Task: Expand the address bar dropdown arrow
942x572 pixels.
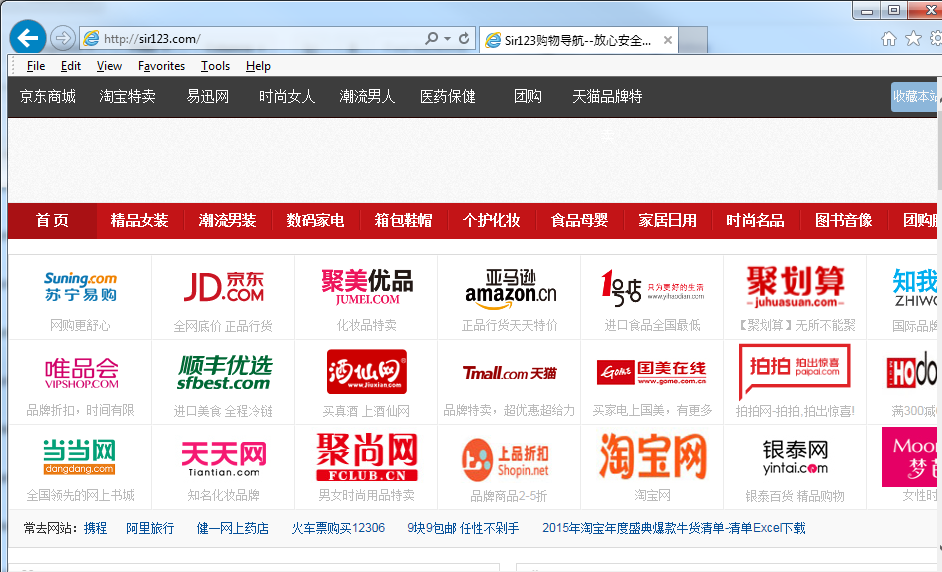Action: 447,39
